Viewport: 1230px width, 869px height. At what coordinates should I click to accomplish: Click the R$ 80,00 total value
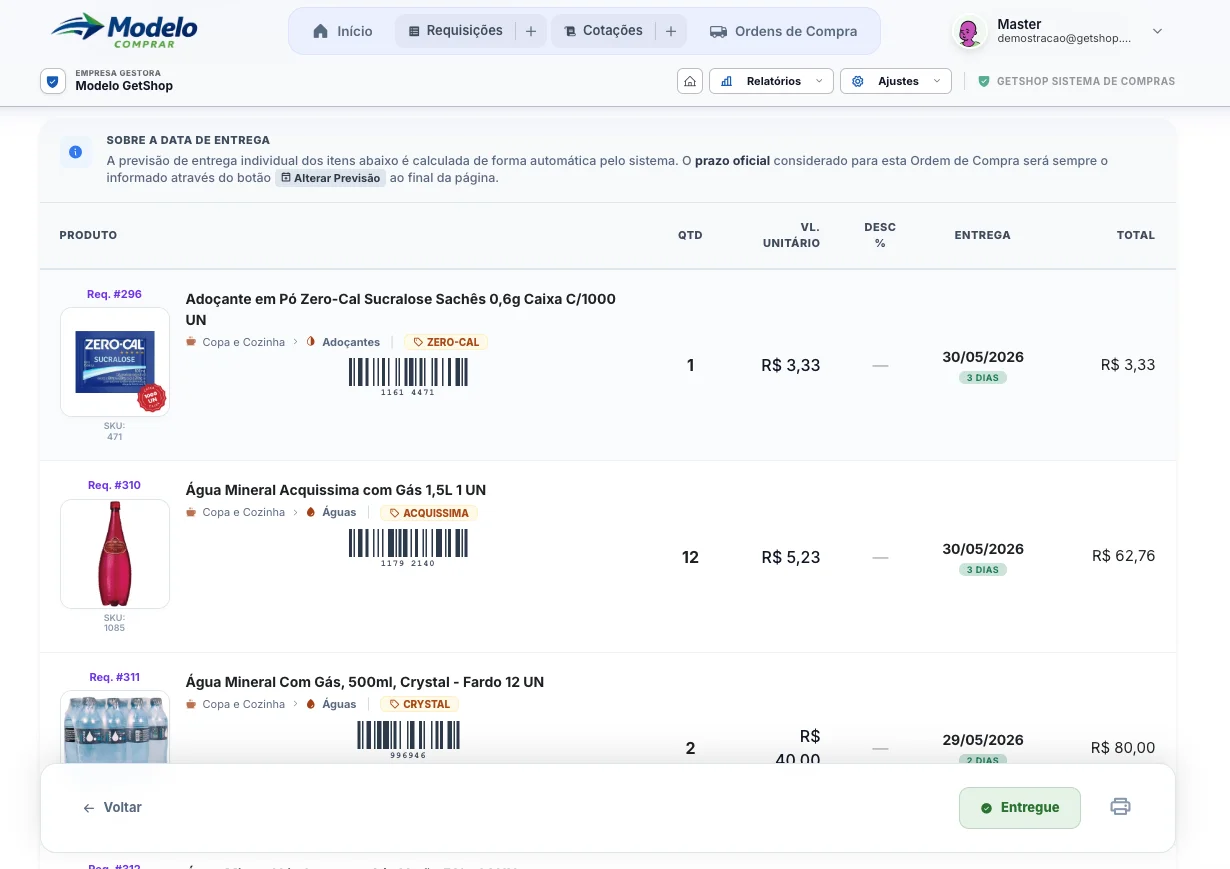[x=1123, y=748]
